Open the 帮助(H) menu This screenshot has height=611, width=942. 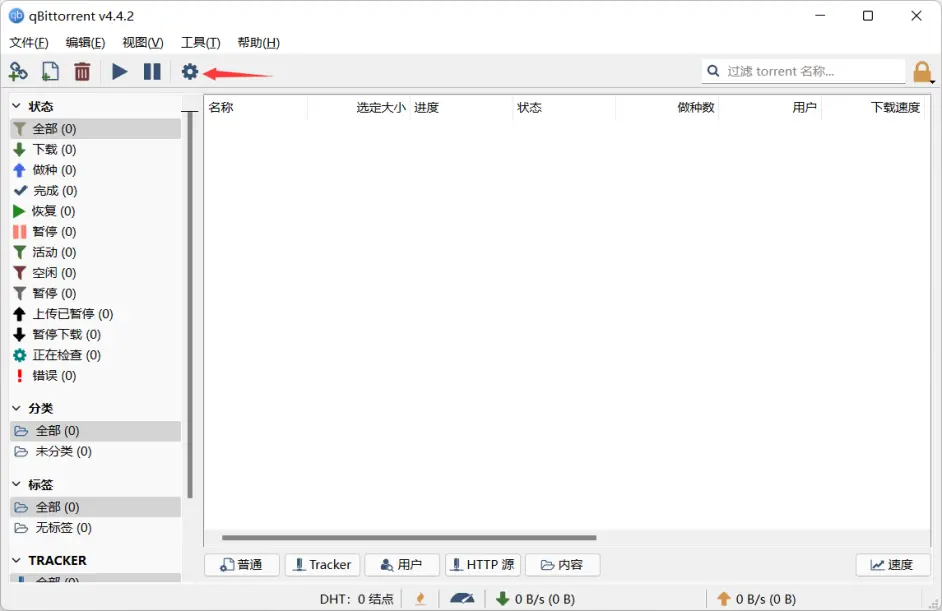pos(258,43)
